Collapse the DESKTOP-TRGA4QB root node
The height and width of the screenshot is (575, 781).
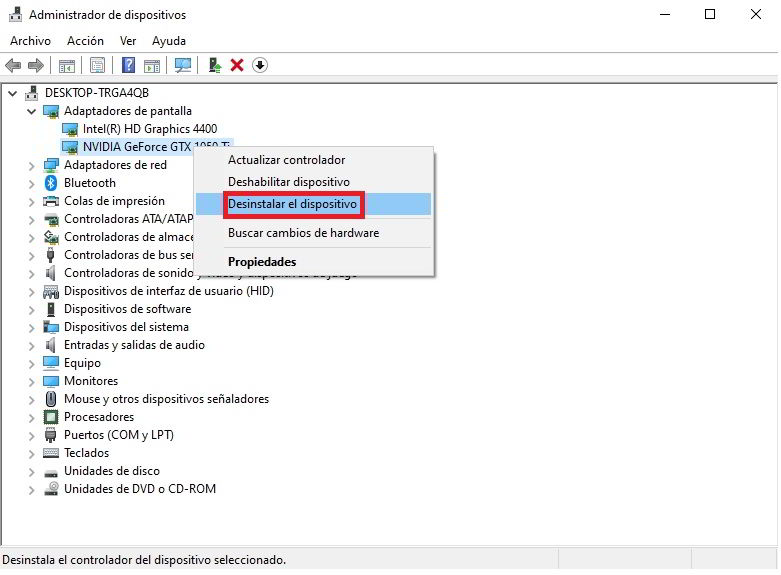point(12,93)
